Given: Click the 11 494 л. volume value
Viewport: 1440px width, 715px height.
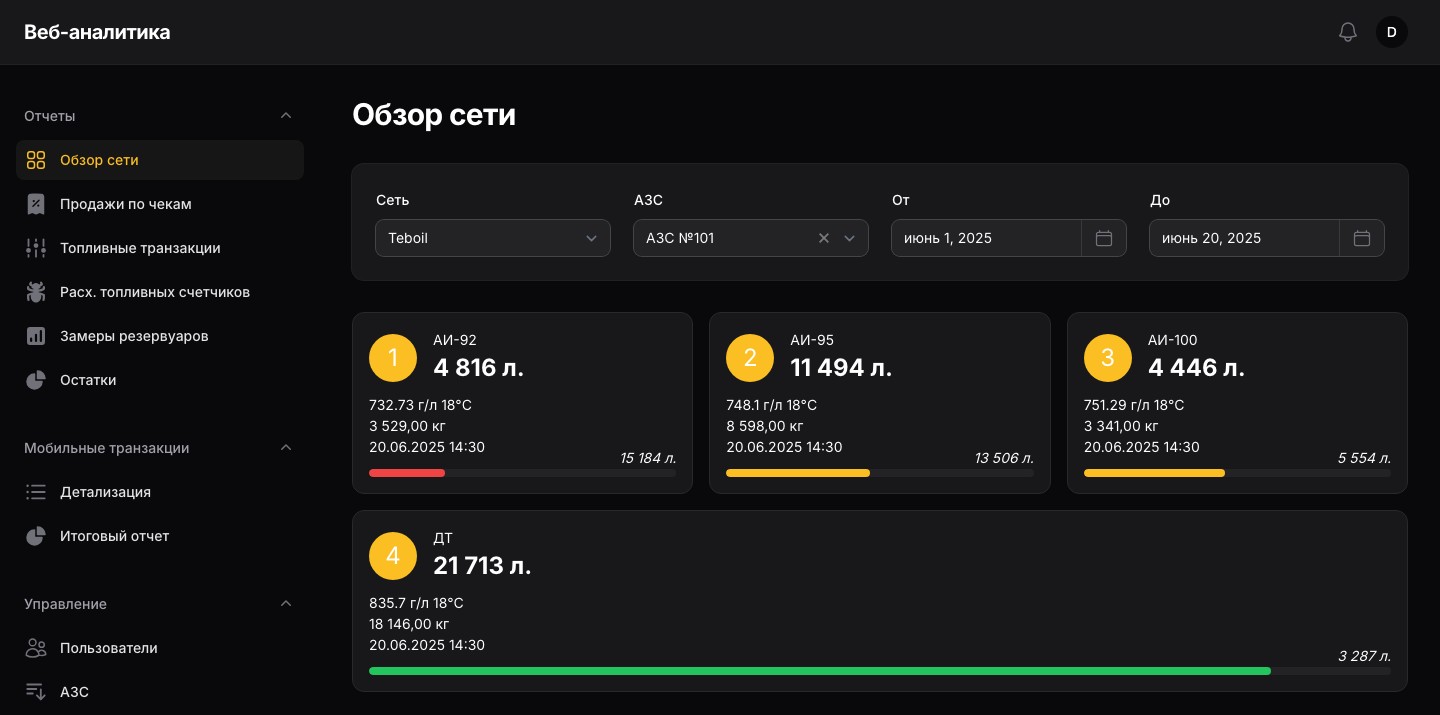Looking at the screenshot, I should pos(841,368).
